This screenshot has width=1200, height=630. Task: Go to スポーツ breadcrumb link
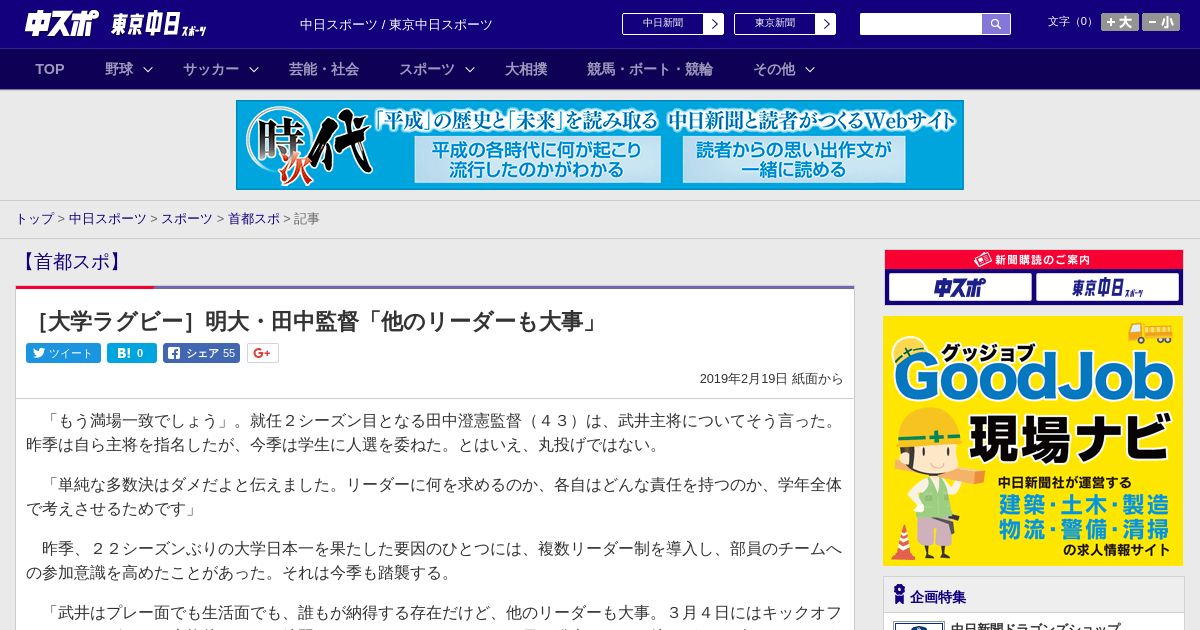point(187,219)
